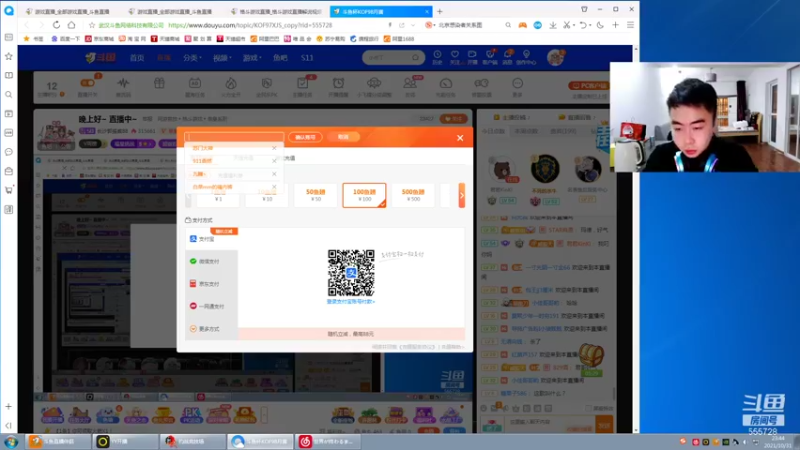The height and width of the screenshot is (450, 800).
Task: Open Windows Start button
Action: [x=11, y=441]
